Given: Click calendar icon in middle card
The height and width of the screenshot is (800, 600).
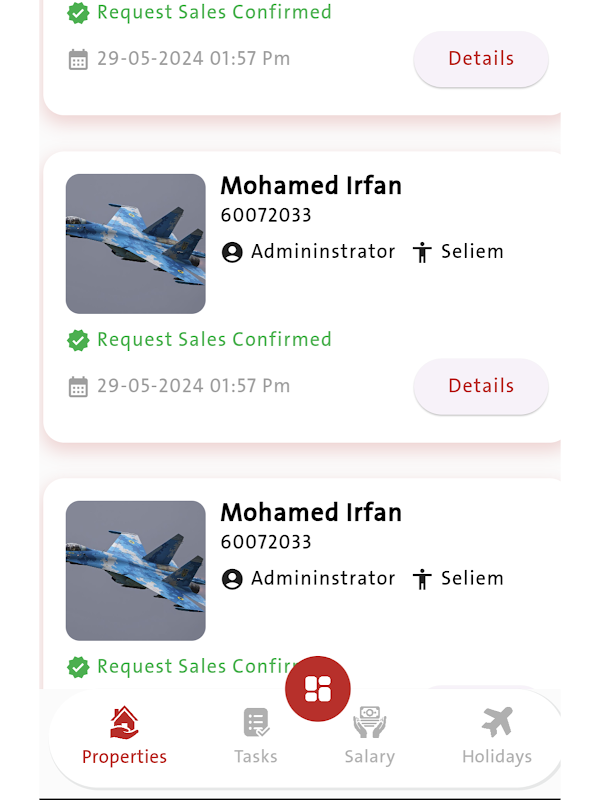Looking at the screenshot, I should (x=78, y=386).
